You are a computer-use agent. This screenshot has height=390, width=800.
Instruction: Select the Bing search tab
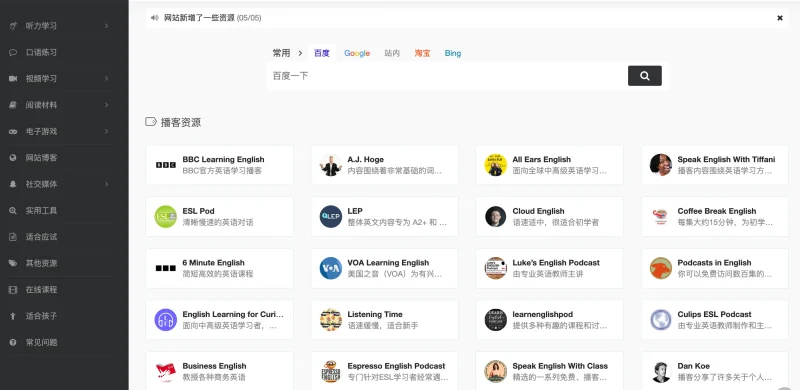(453, 53)
